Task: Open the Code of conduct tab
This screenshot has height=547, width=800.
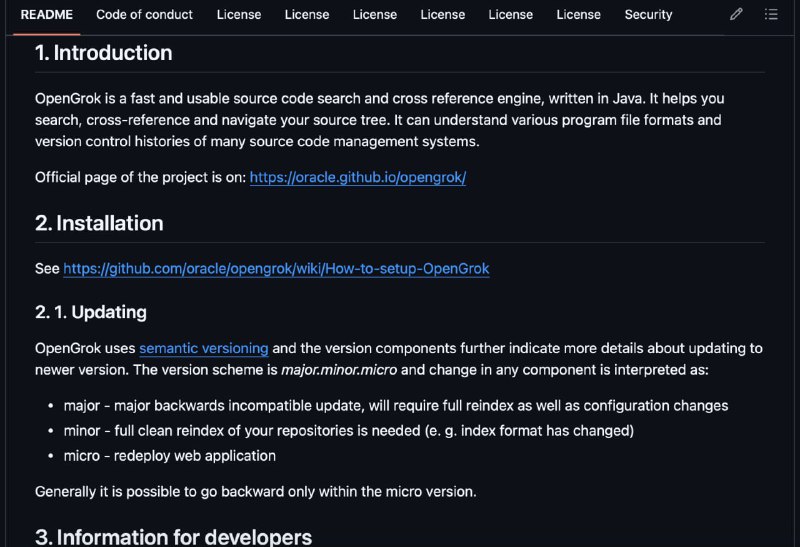Action: click(x=145, y=15)
